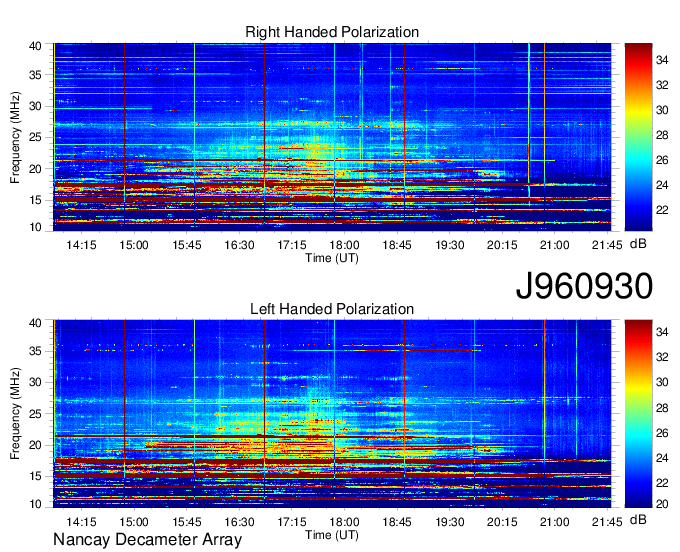680x552 pixels.
Task: Click "Time (UT)" label under Right Handed plot
Action: point(332,258)
